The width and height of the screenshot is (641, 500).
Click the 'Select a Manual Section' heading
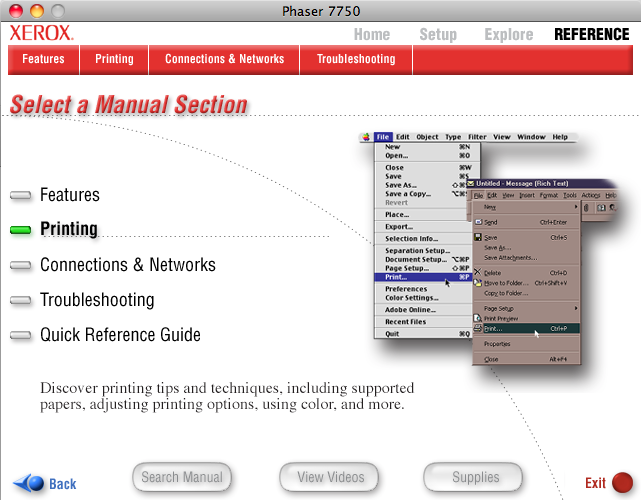pyautogui.click(x=129, y=105)
